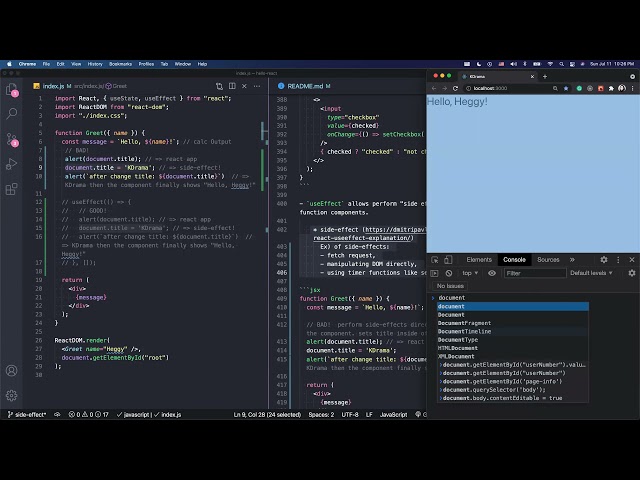
Task: Open the Default levels dropdown
Action: [x=591, y=273]
